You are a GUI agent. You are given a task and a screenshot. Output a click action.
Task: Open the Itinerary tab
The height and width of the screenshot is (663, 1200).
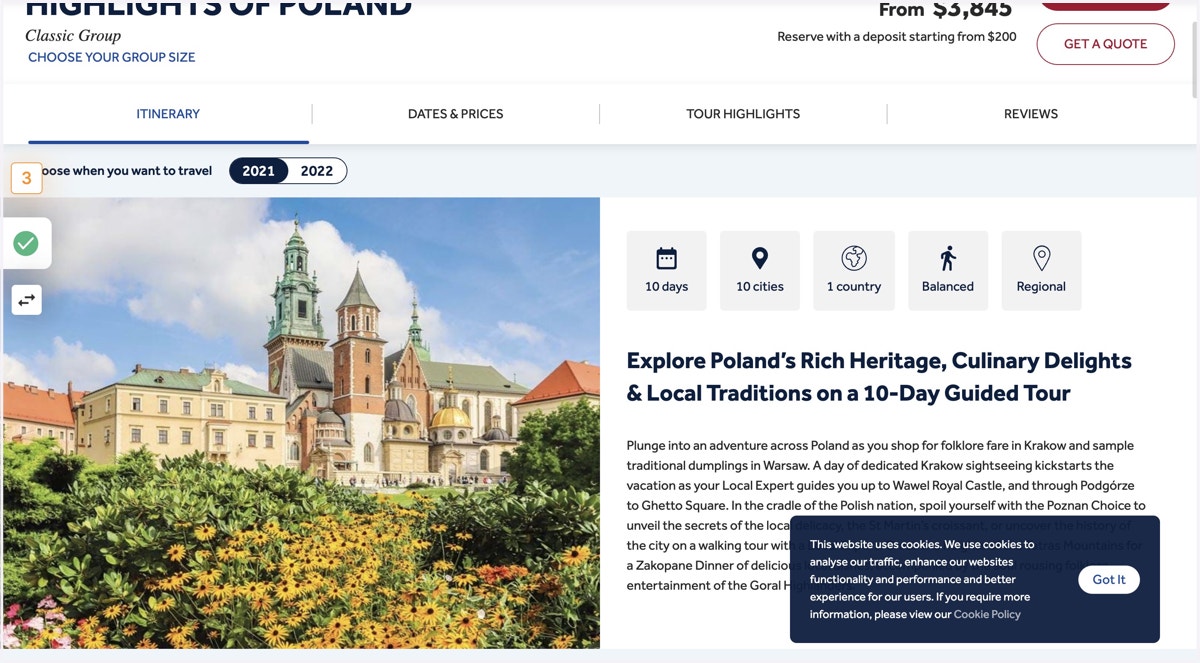coord(168,114)
